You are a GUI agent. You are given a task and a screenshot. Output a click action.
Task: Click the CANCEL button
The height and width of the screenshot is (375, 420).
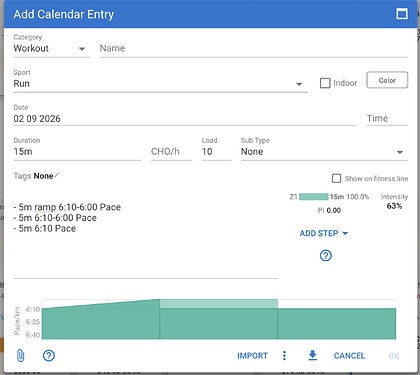pyautogui.click(x=349, y=356)
